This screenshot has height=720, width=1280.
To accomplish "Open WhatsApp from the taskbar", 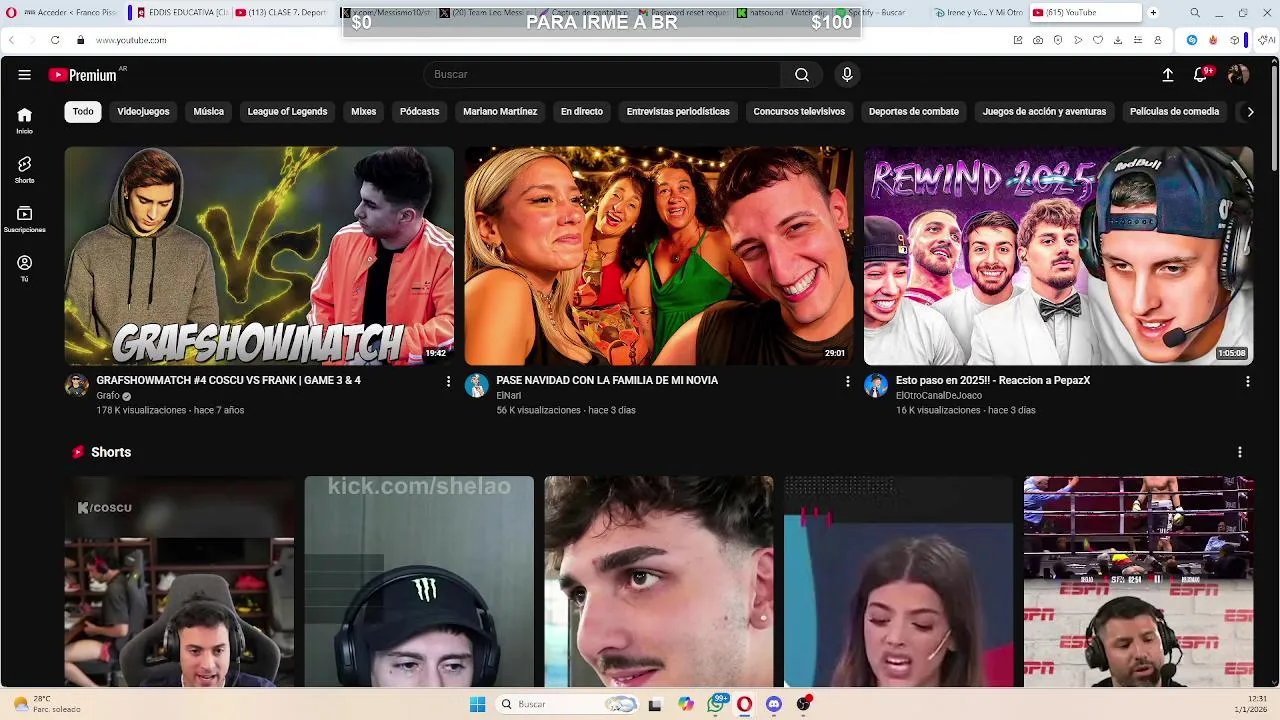I will (716, 704).
